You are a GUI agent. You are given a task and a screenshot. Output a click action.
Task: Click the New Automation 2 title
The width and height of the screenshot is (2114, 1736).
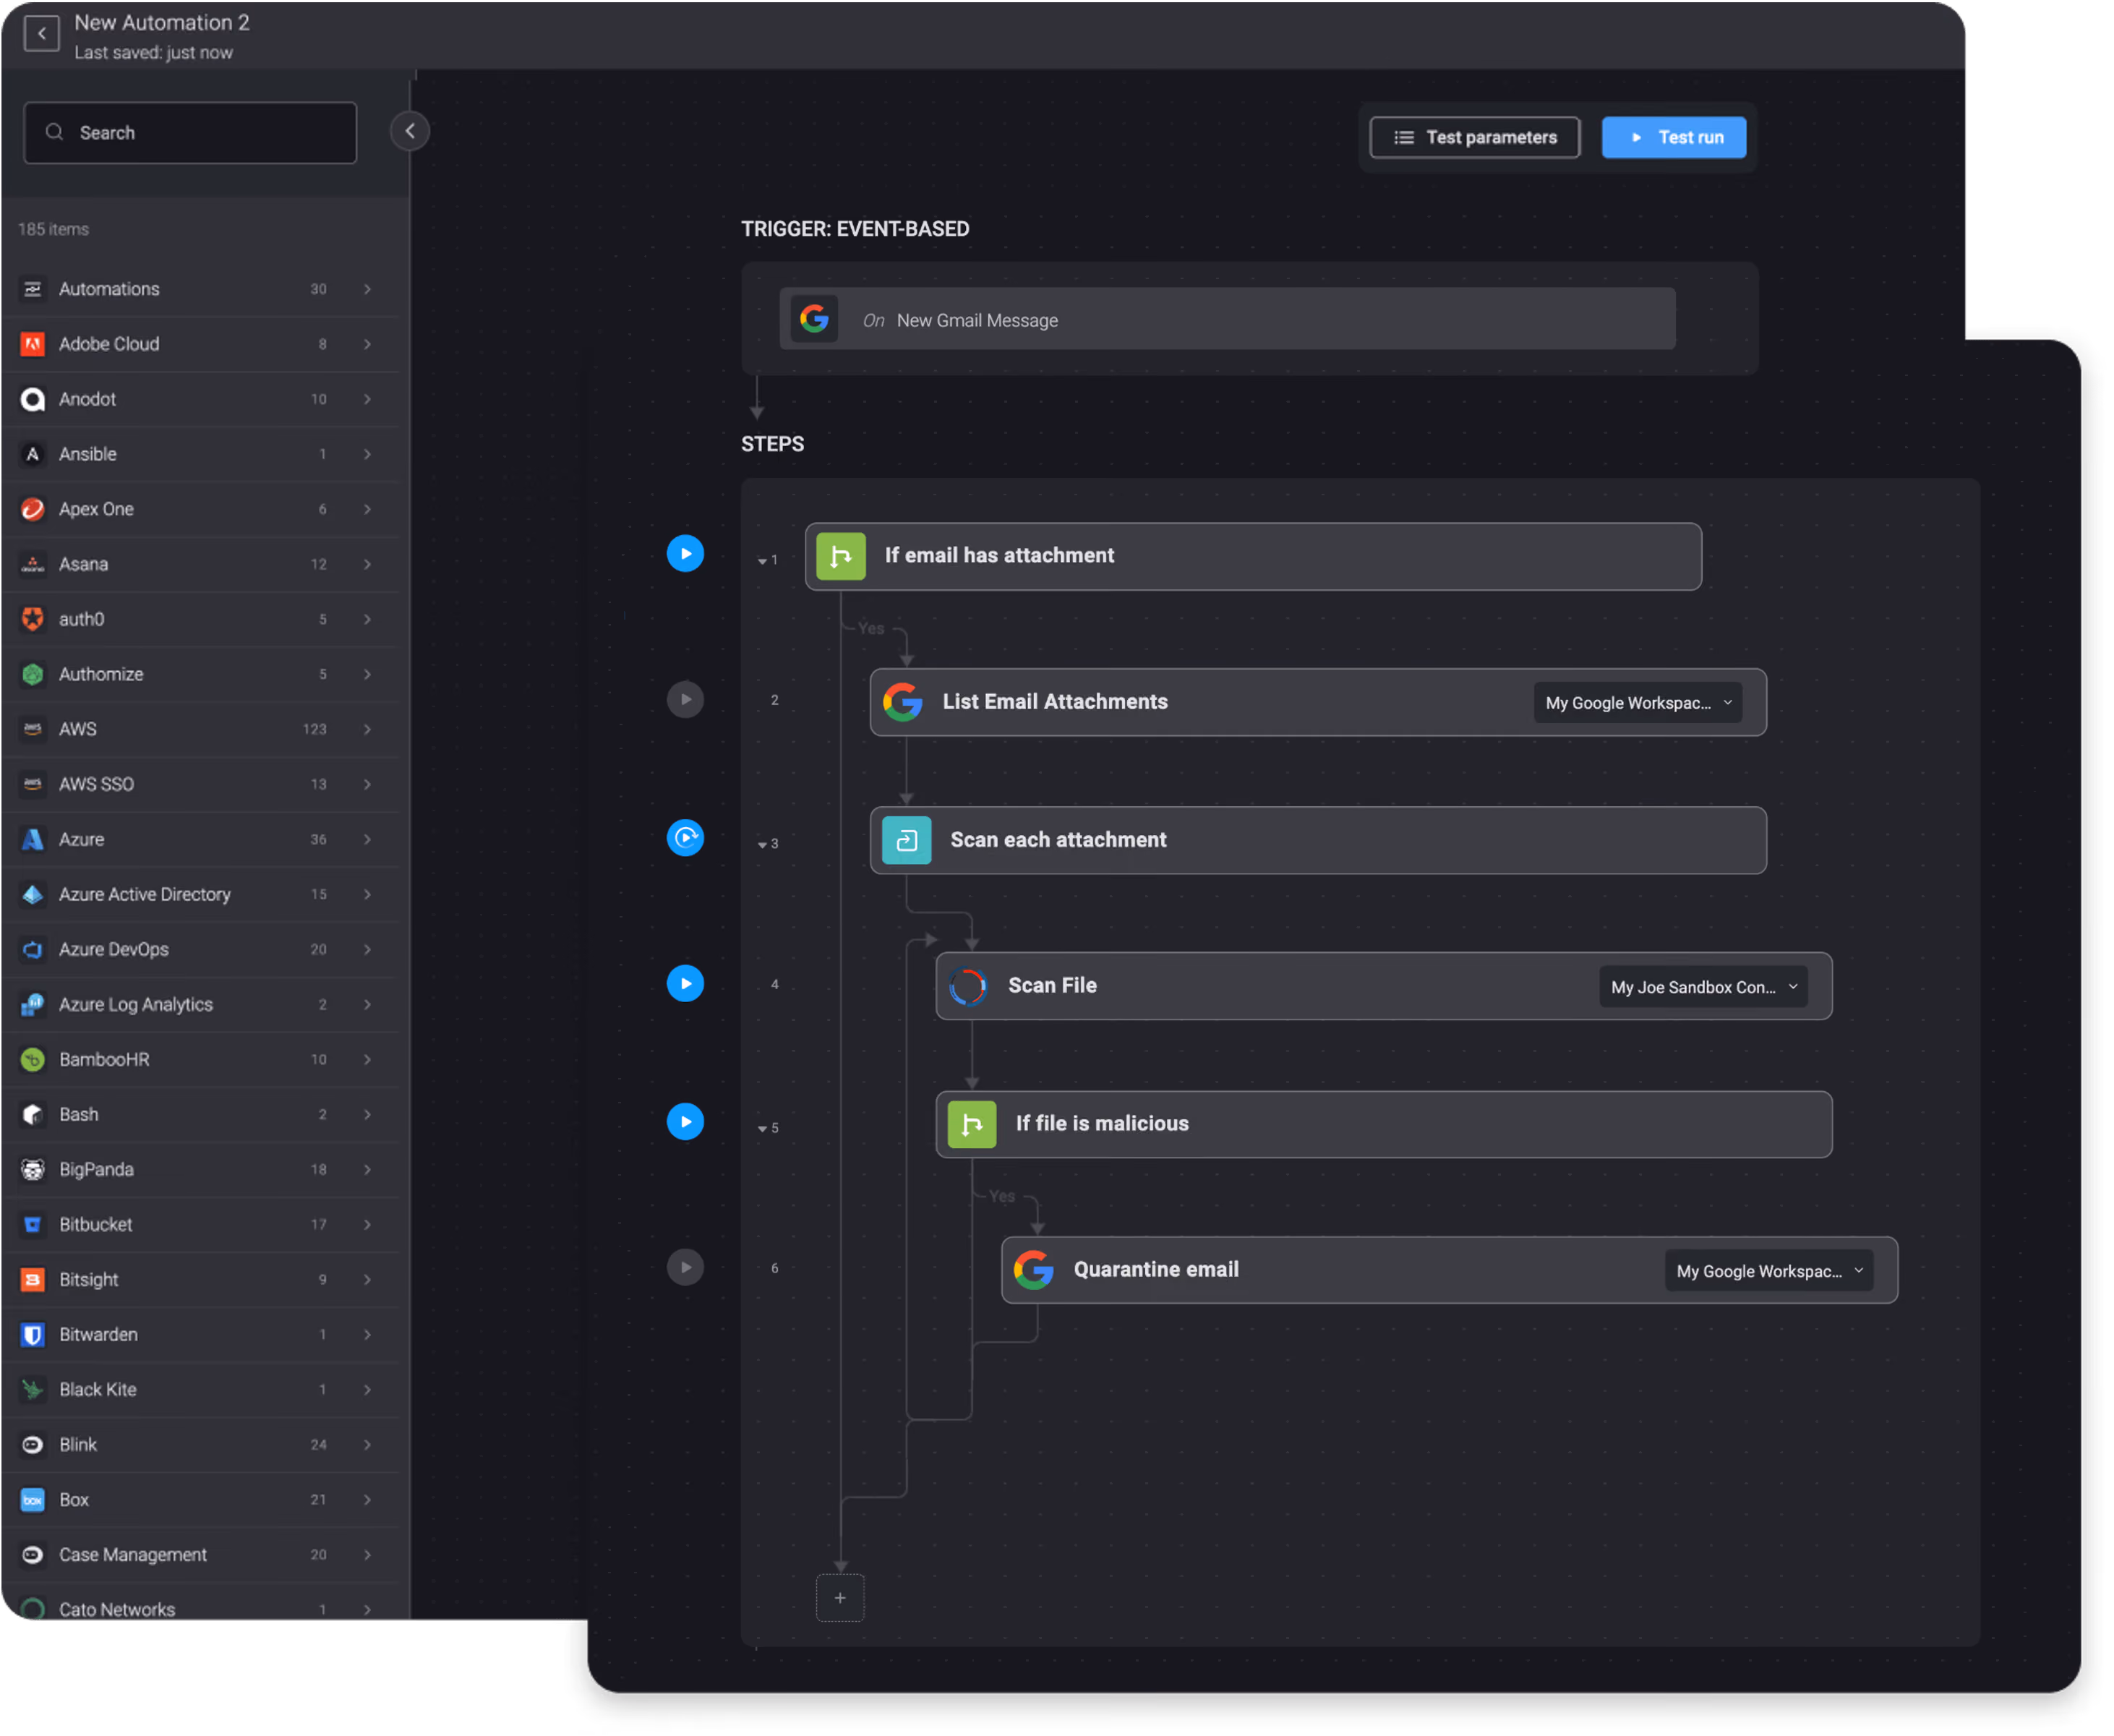pyautogui.click(x=162, y=22)
